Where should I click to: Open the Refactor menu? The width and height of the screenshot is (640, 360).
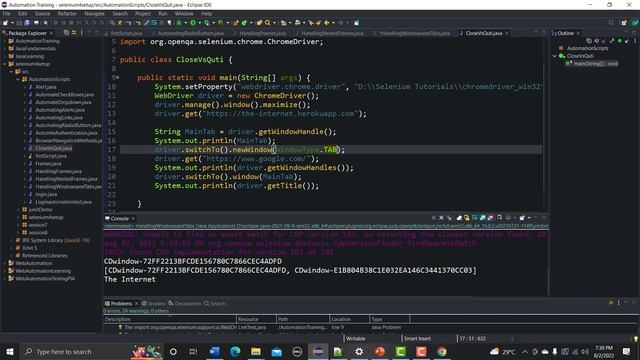(67, 13)
